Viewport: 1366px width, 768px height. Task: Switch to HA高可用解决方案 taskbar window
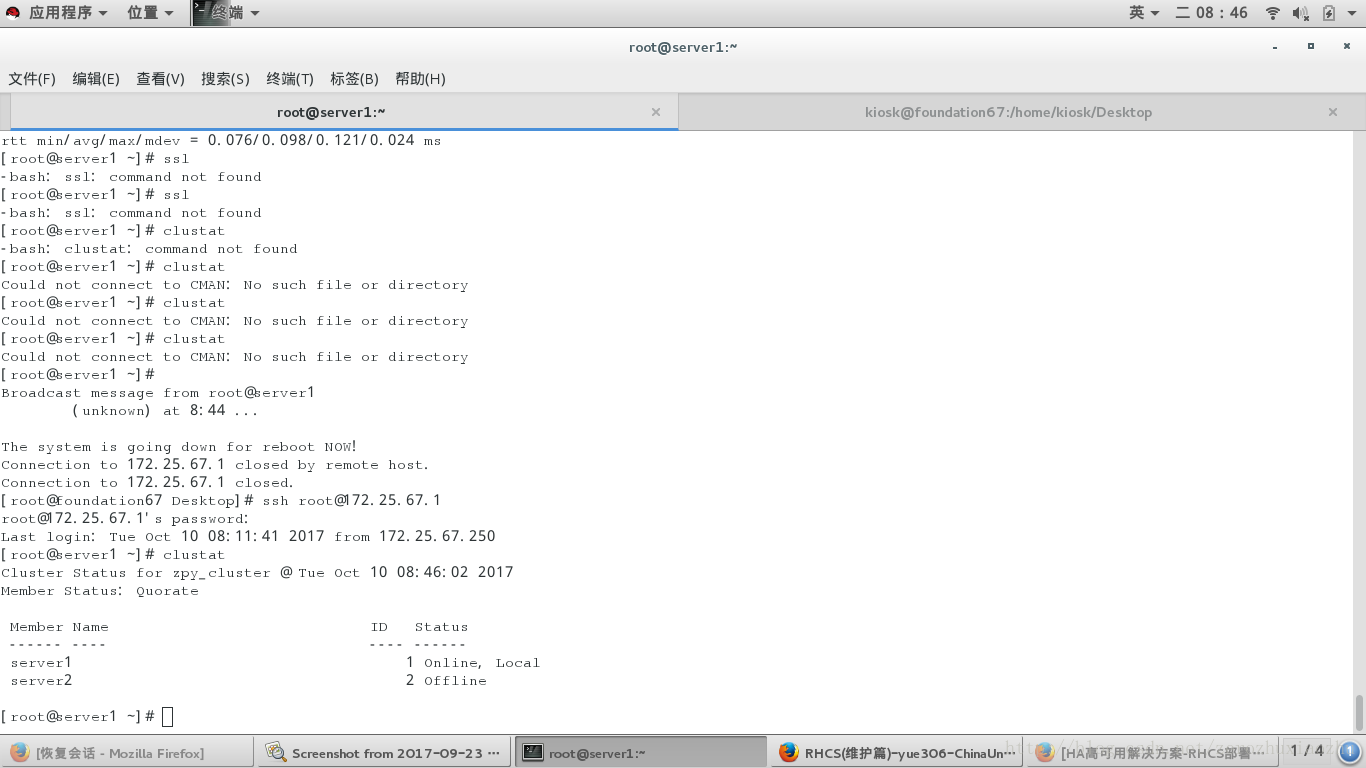point(1150,753)
